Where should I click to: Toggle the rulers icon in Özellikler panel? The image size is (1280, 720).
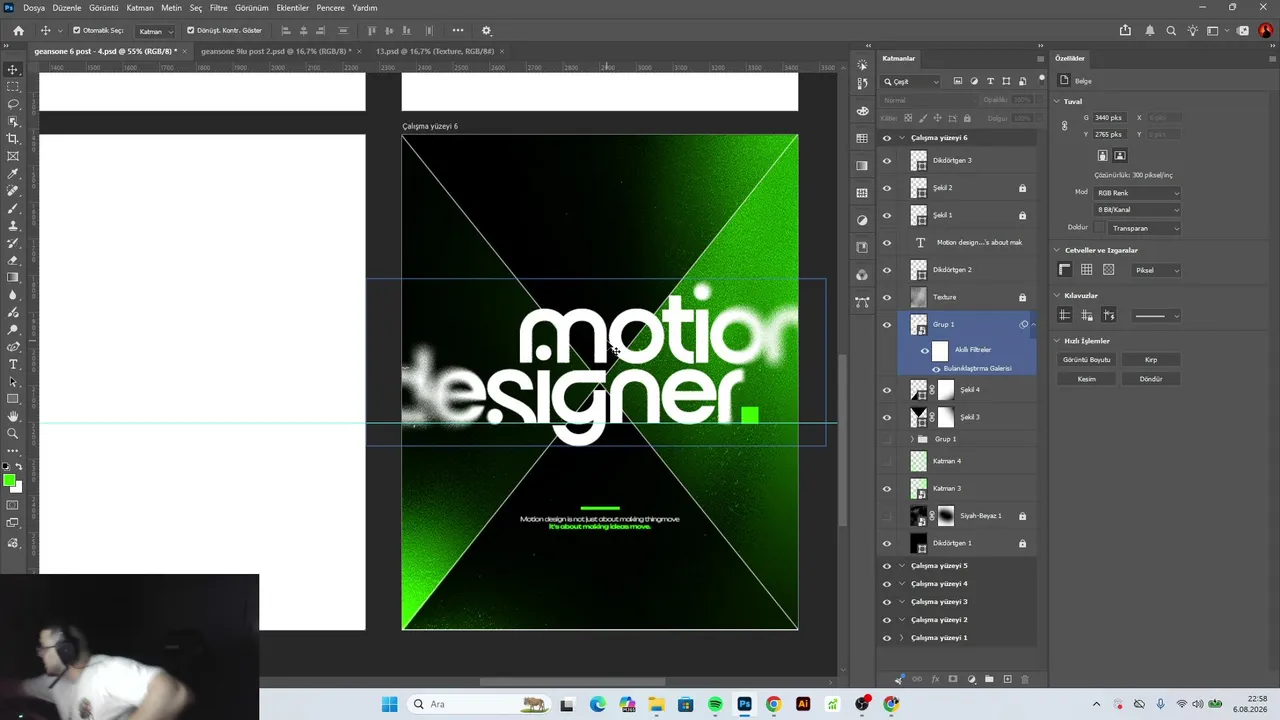[x=1065, y=270]
